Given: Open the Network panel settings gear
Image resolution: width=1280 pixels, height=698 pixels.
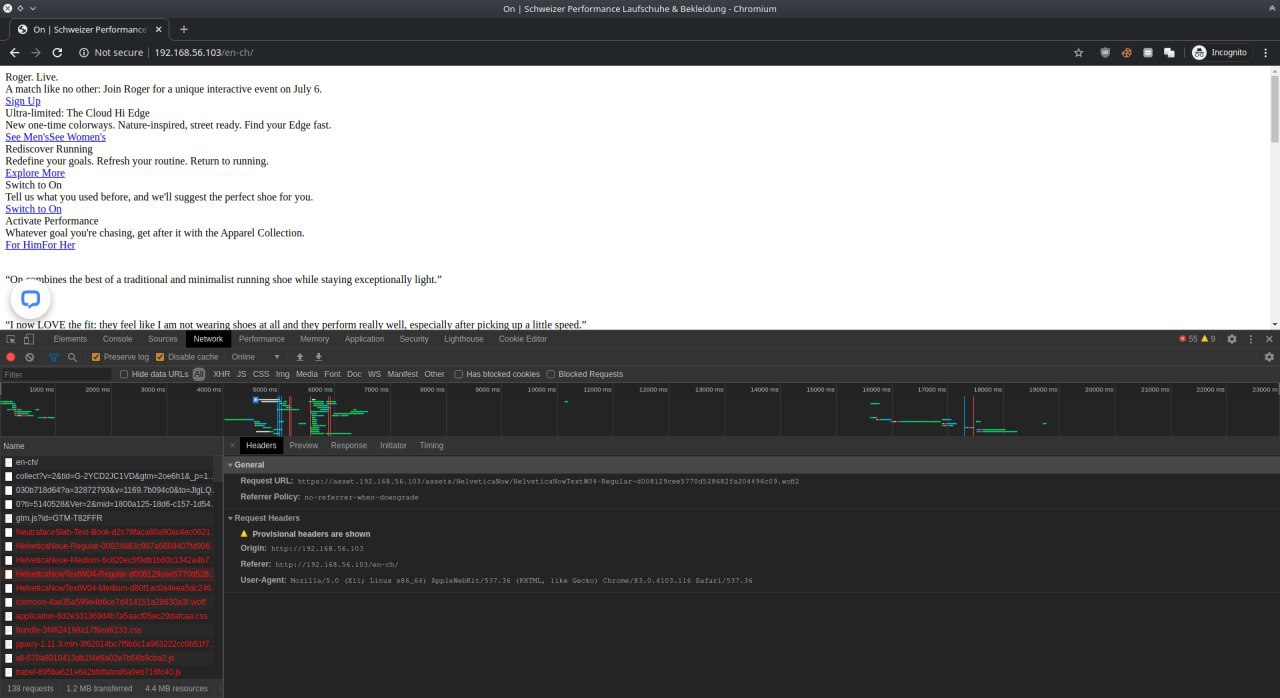Looking at the screenshot, I should (1269, 357).
